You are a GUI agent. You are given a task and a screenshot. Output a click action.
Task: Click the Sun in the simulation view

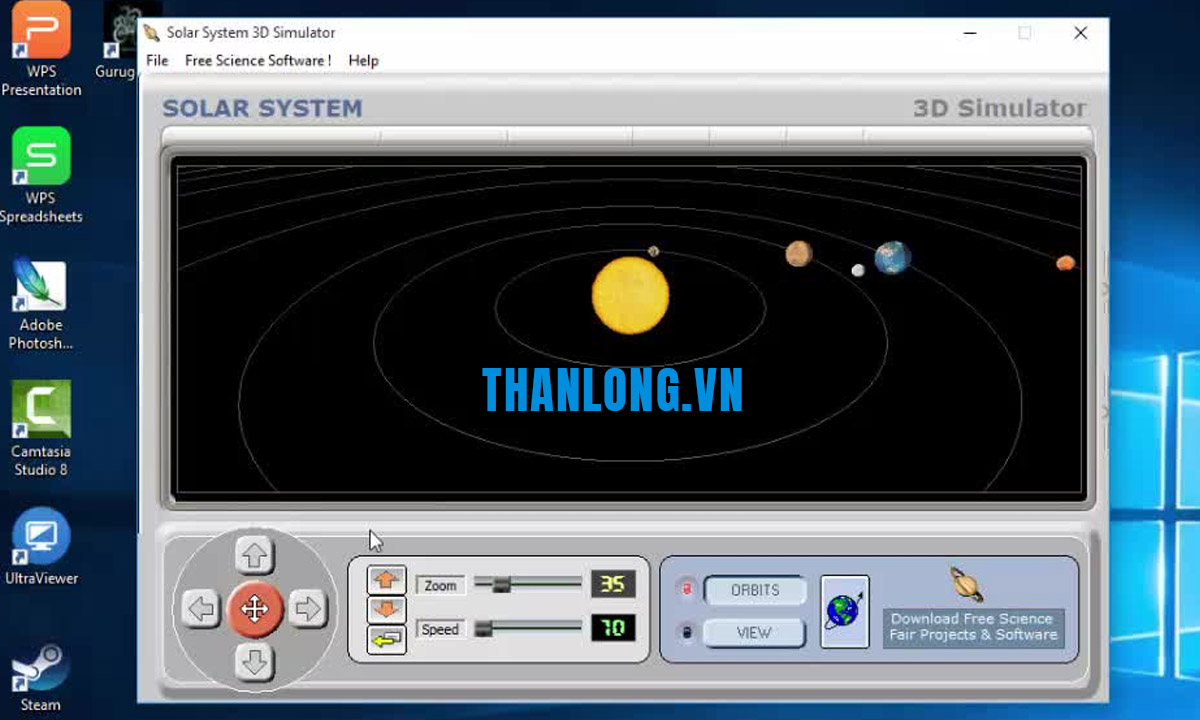pyautogui.click(x=630, y=295)
